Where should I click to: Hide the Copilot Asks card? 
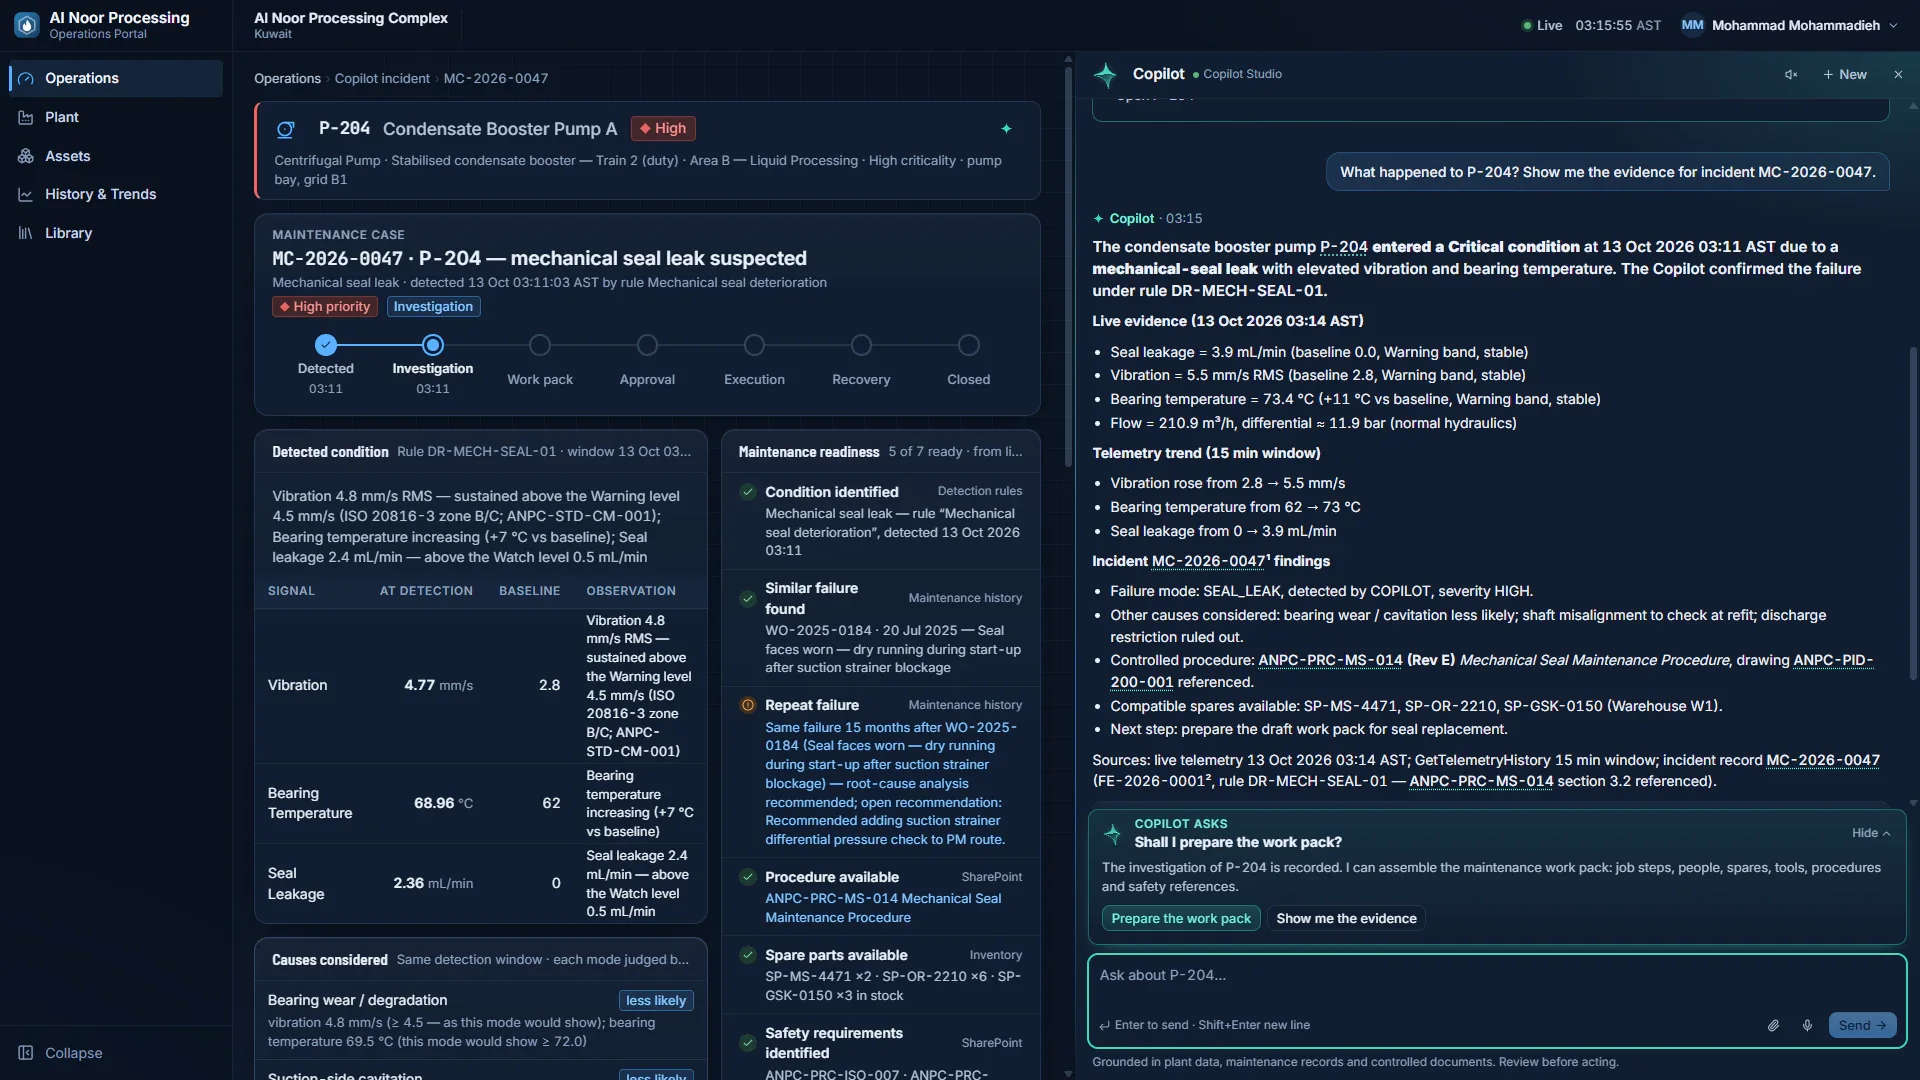click(x=1871, y=833)
